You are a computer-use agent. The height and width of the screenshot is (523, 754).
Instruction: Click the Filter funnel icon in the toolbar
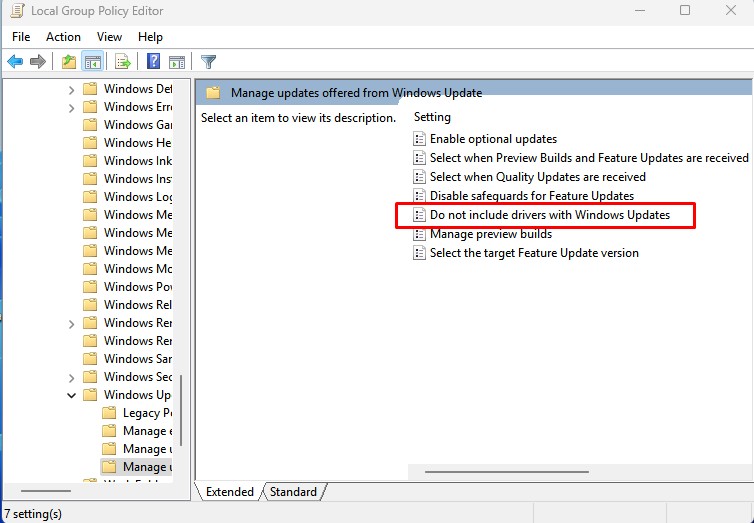pyautogui.click(x=208, y=62)
